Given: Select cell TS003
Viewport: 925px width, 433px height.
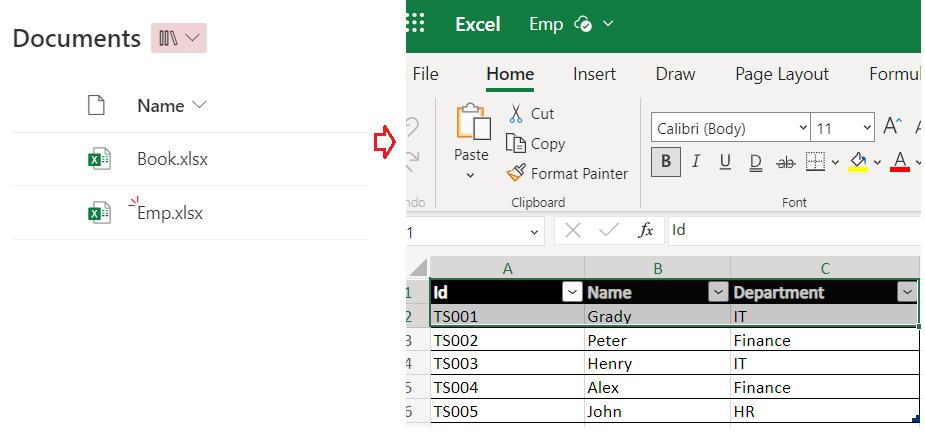Looking at the screenshot, I should tap(507, 363).
